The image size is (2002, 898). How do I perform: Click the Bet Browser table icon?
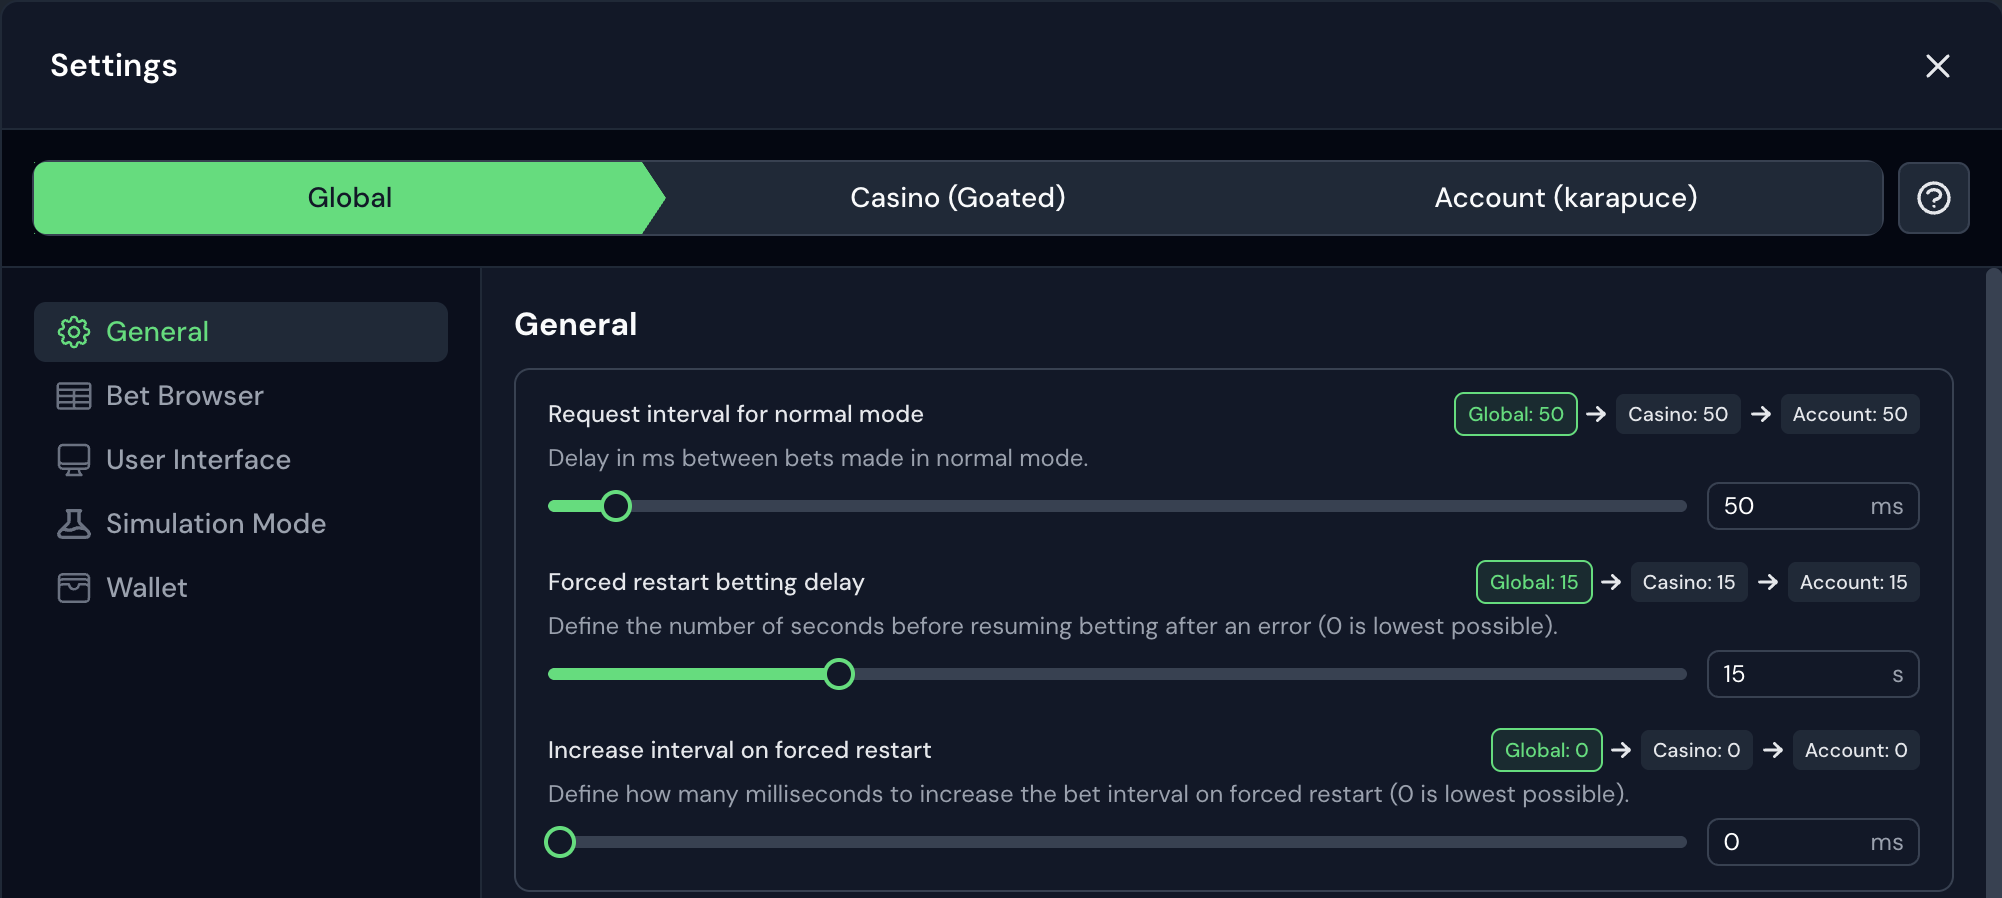click(x=74, y=396)
